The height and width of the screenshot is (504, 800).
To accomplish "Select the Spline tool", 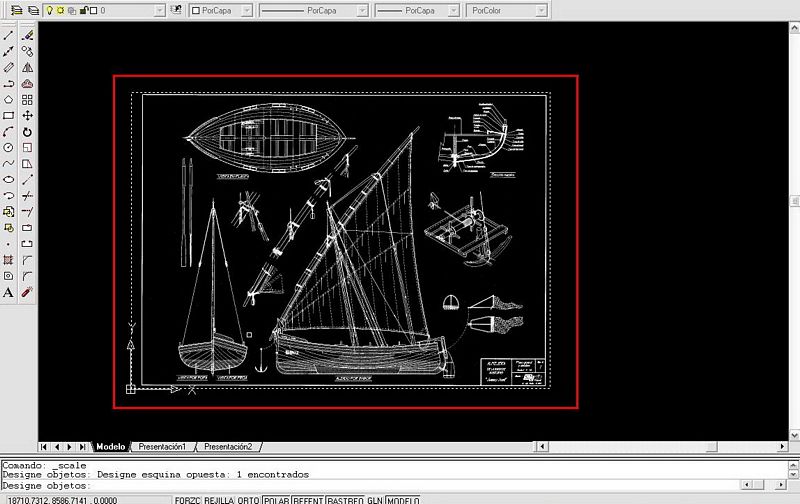I will [8, 164].
